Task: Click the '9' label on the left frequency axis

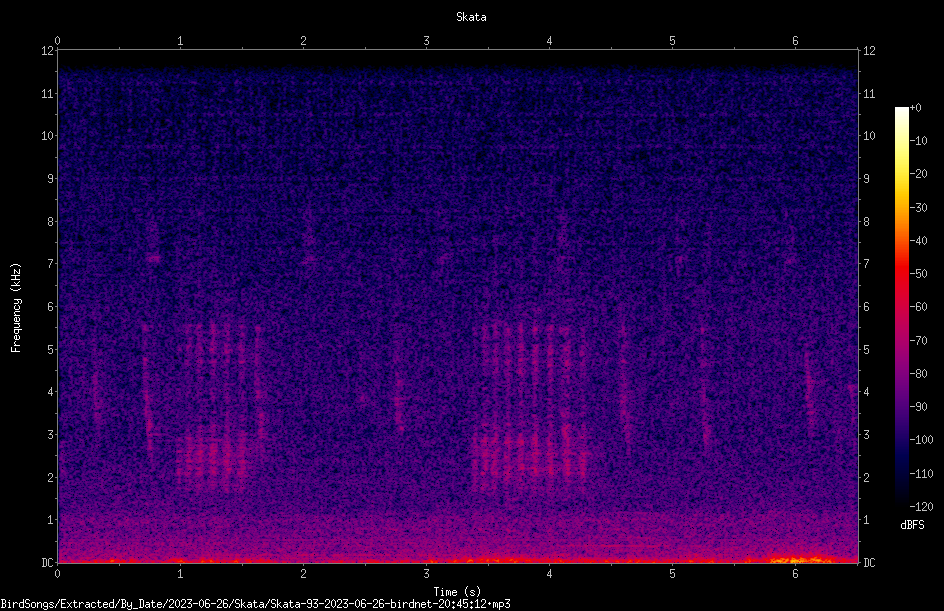Action: click(50, 179)
